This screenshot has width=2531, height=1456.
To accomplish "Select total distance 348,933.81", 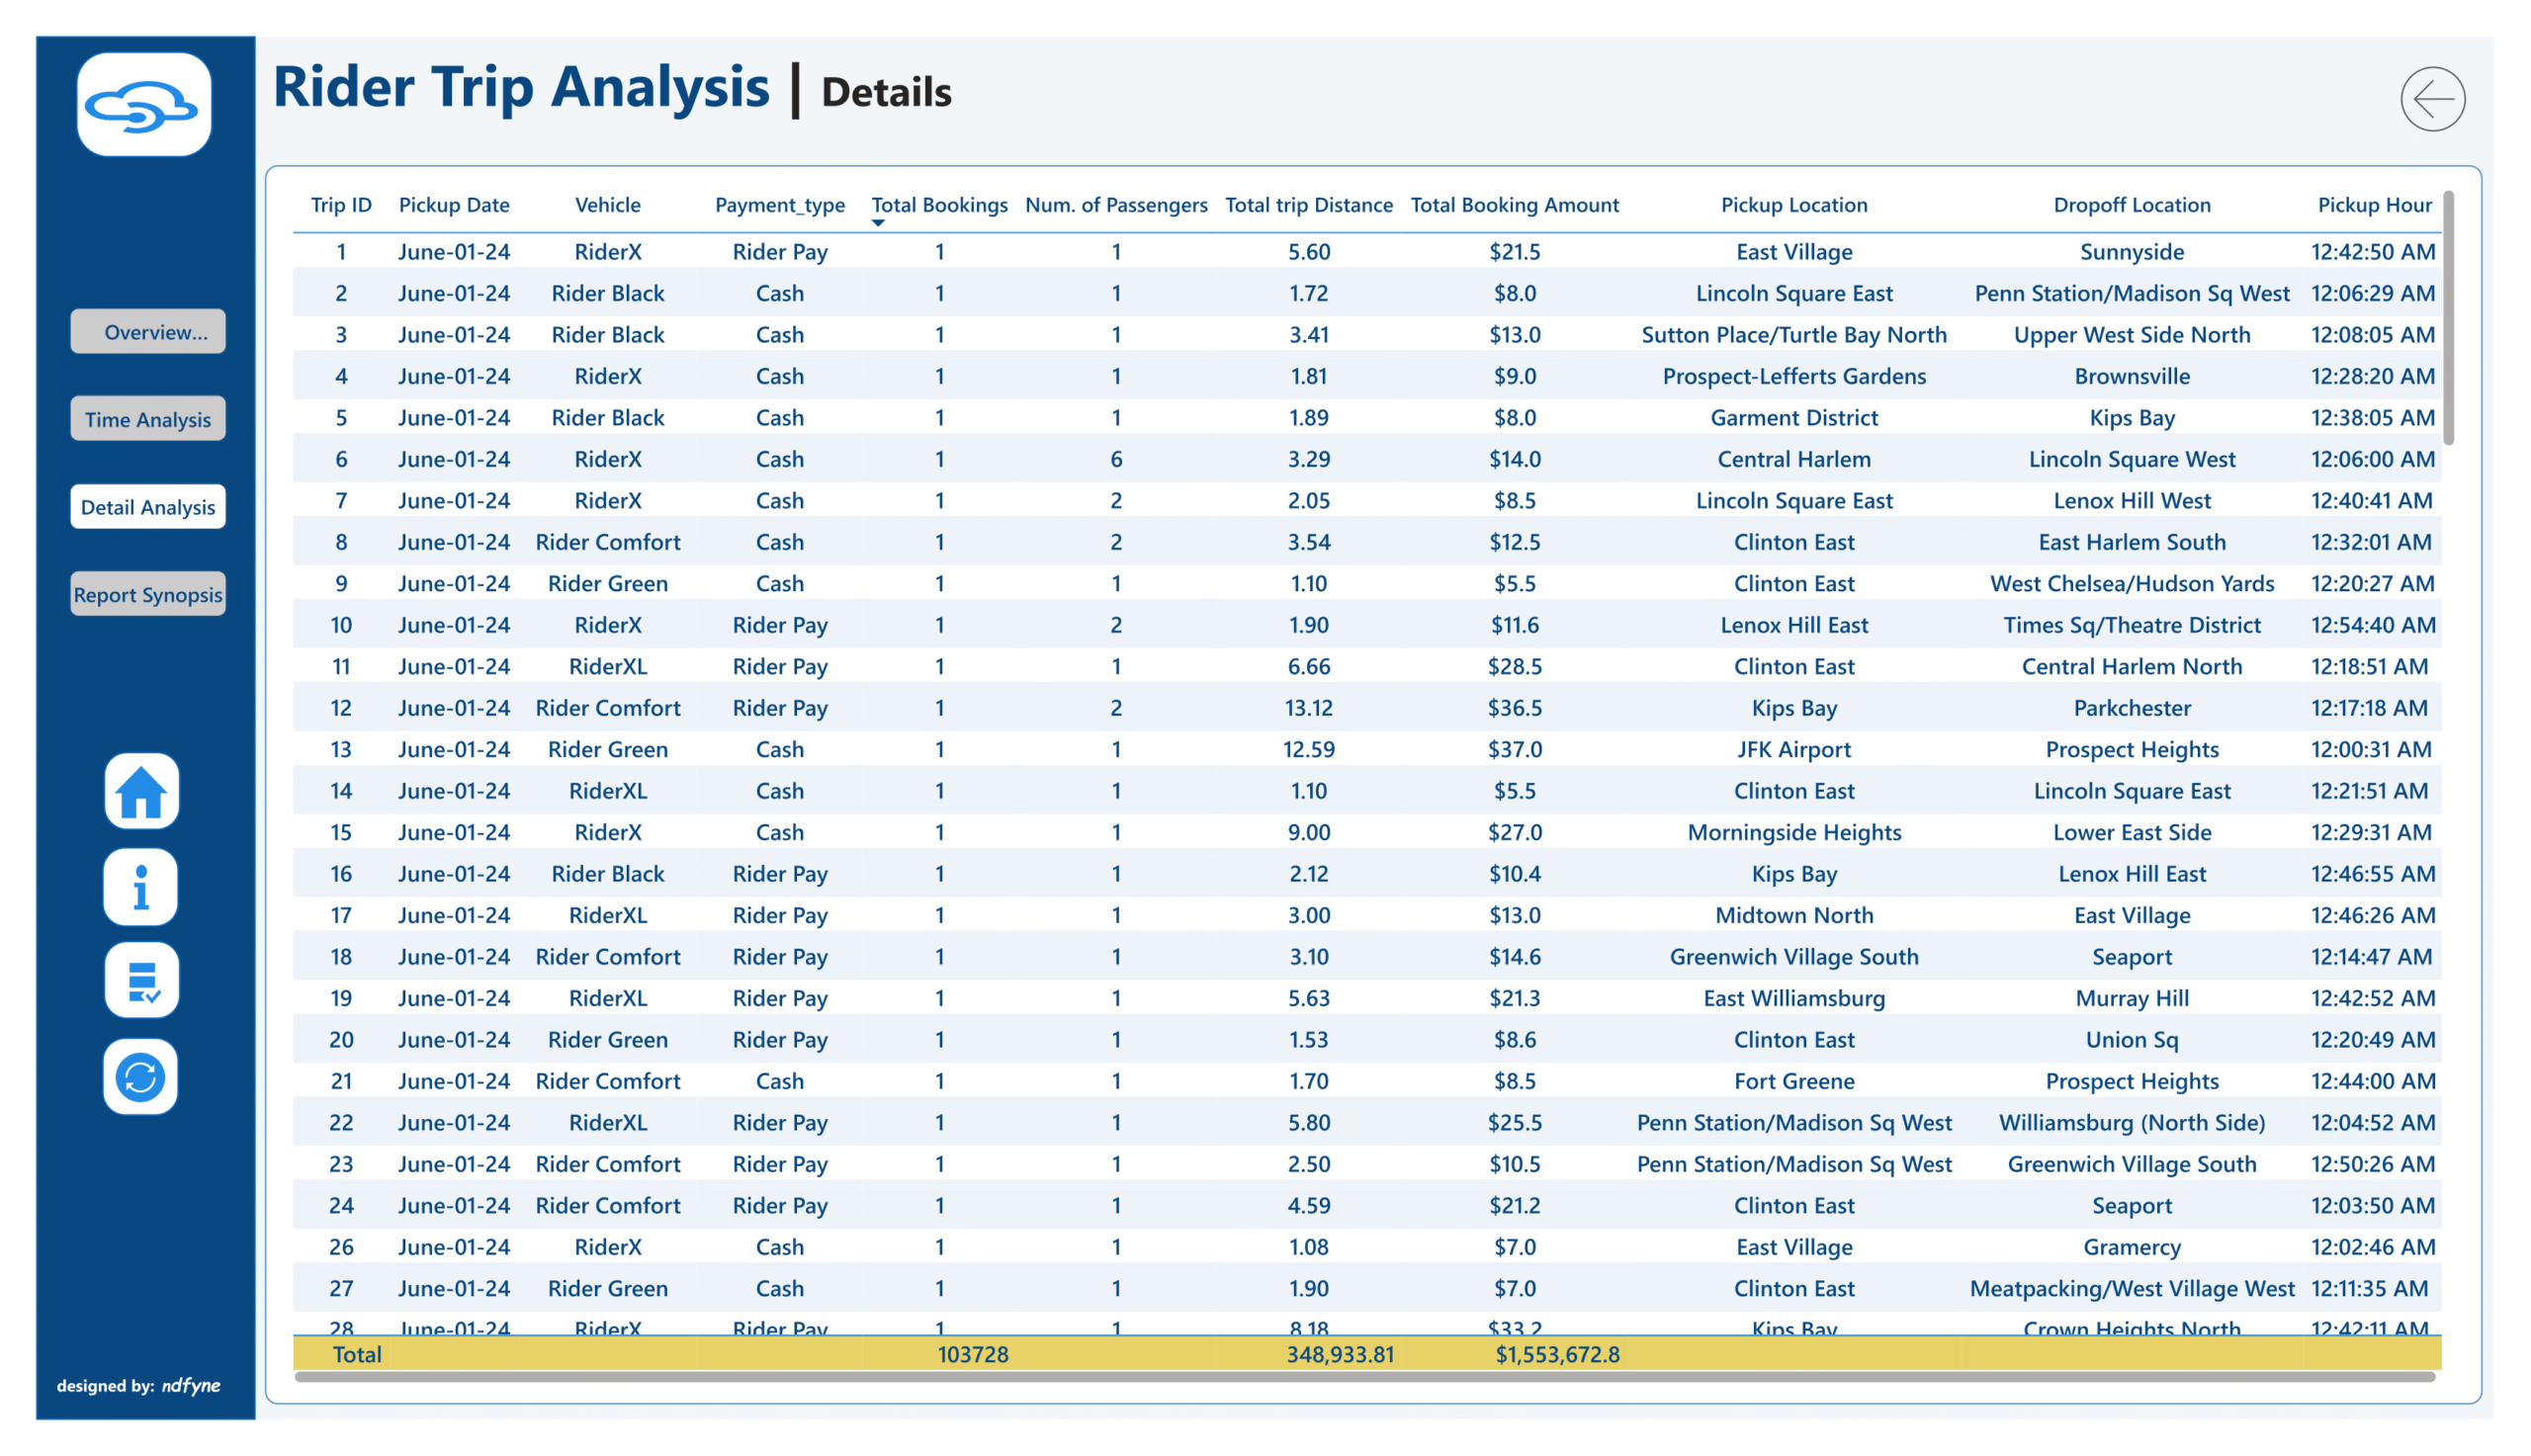I will [x=1340, y=1355].
